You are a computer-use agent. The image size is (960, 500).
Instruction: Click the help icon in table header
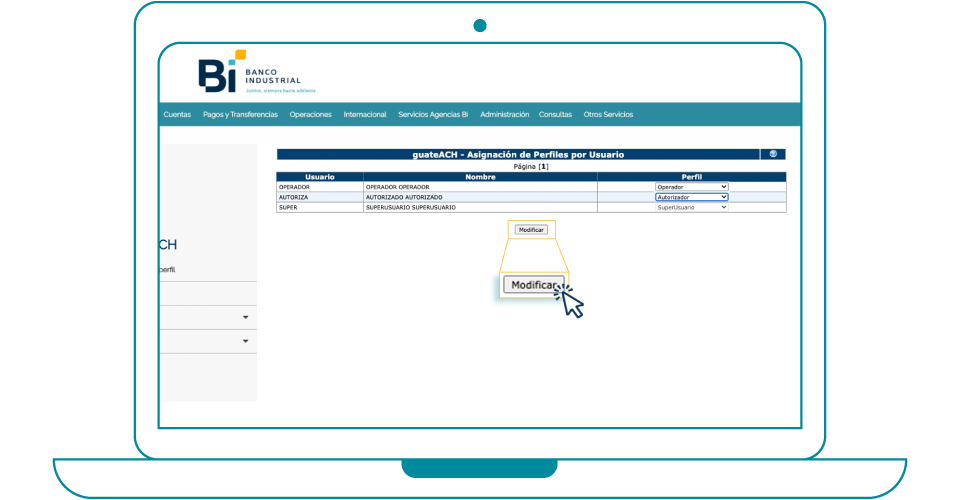772,154
